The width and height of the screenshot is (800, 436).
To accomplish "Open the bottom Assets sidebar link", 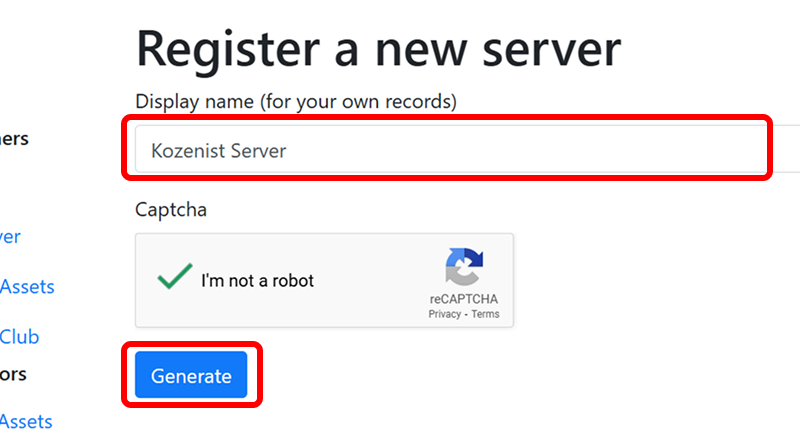I will tap(26, 422).
